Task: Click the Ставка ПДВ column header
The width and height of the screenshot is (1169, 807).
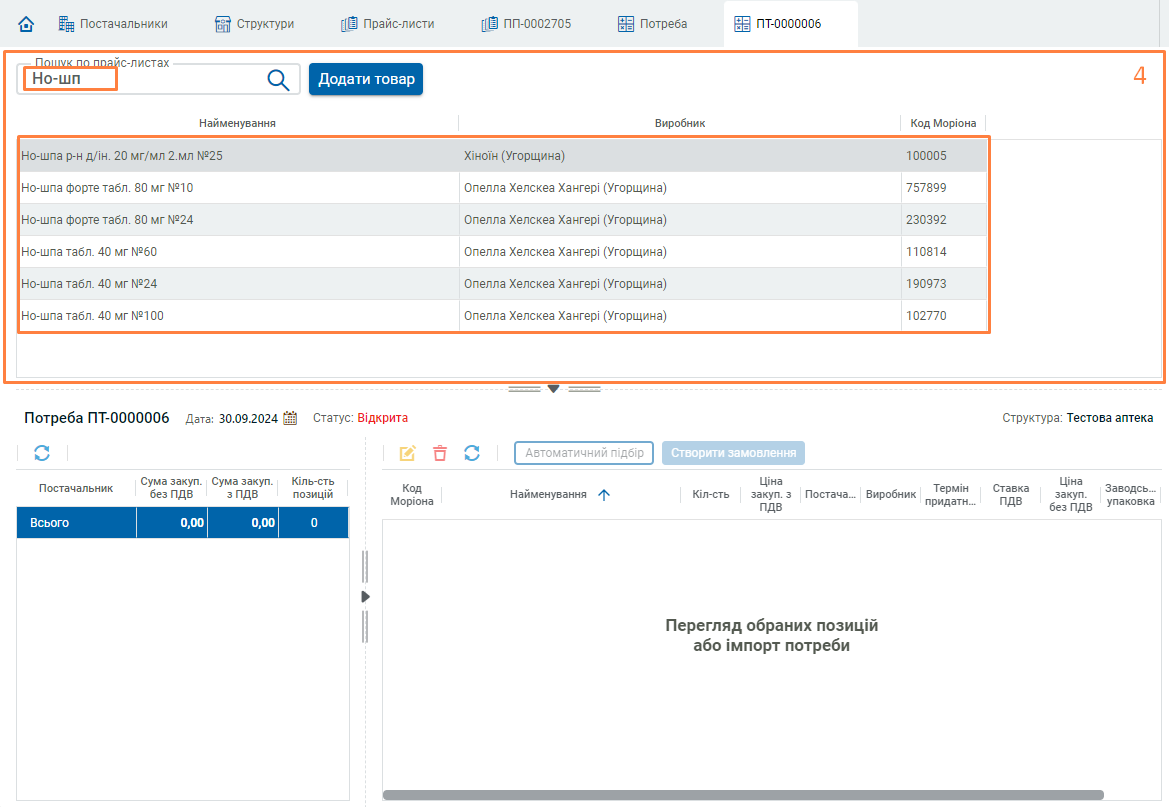Action: 1011,494
